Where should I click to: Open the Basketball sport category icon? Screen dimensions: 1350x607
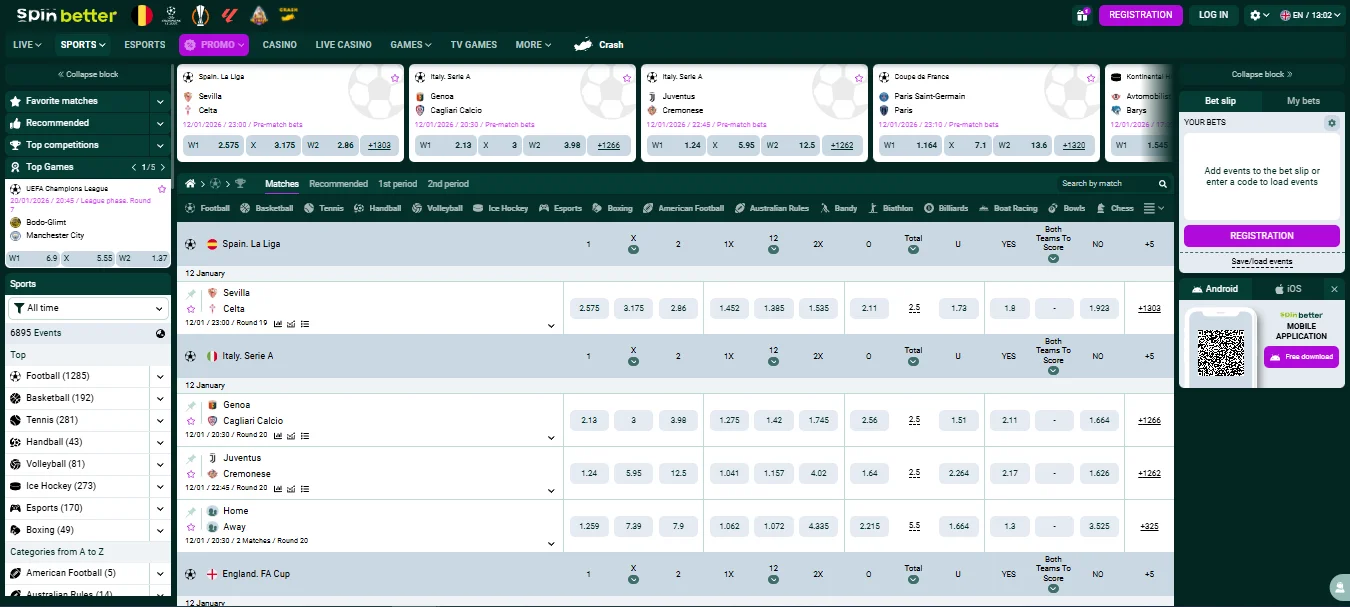tap(246, 208)
